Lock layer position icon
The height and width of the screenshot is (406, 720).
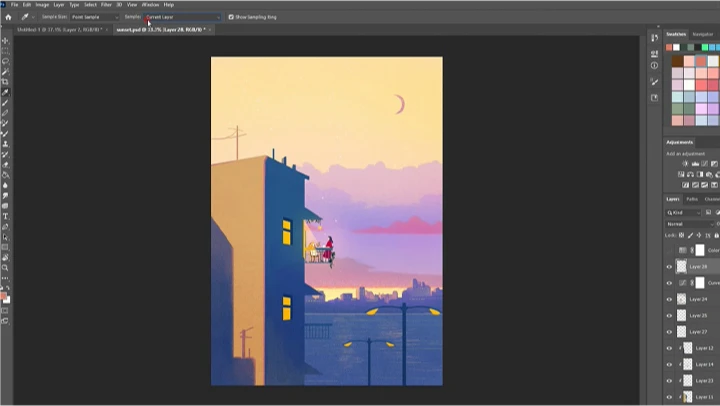699,235
